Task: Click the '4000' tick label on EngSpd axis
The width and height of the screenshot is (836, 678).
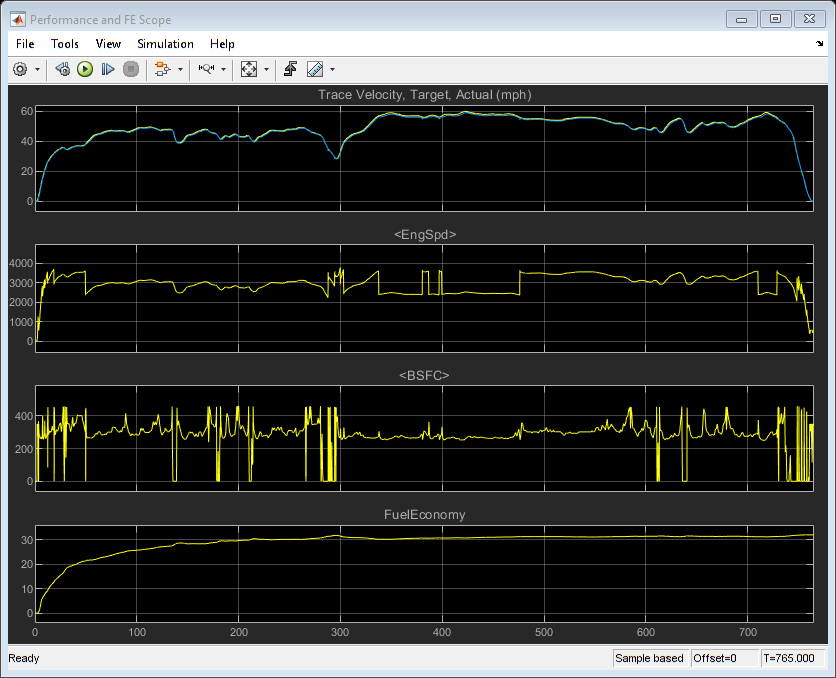Action: point(21,263)
